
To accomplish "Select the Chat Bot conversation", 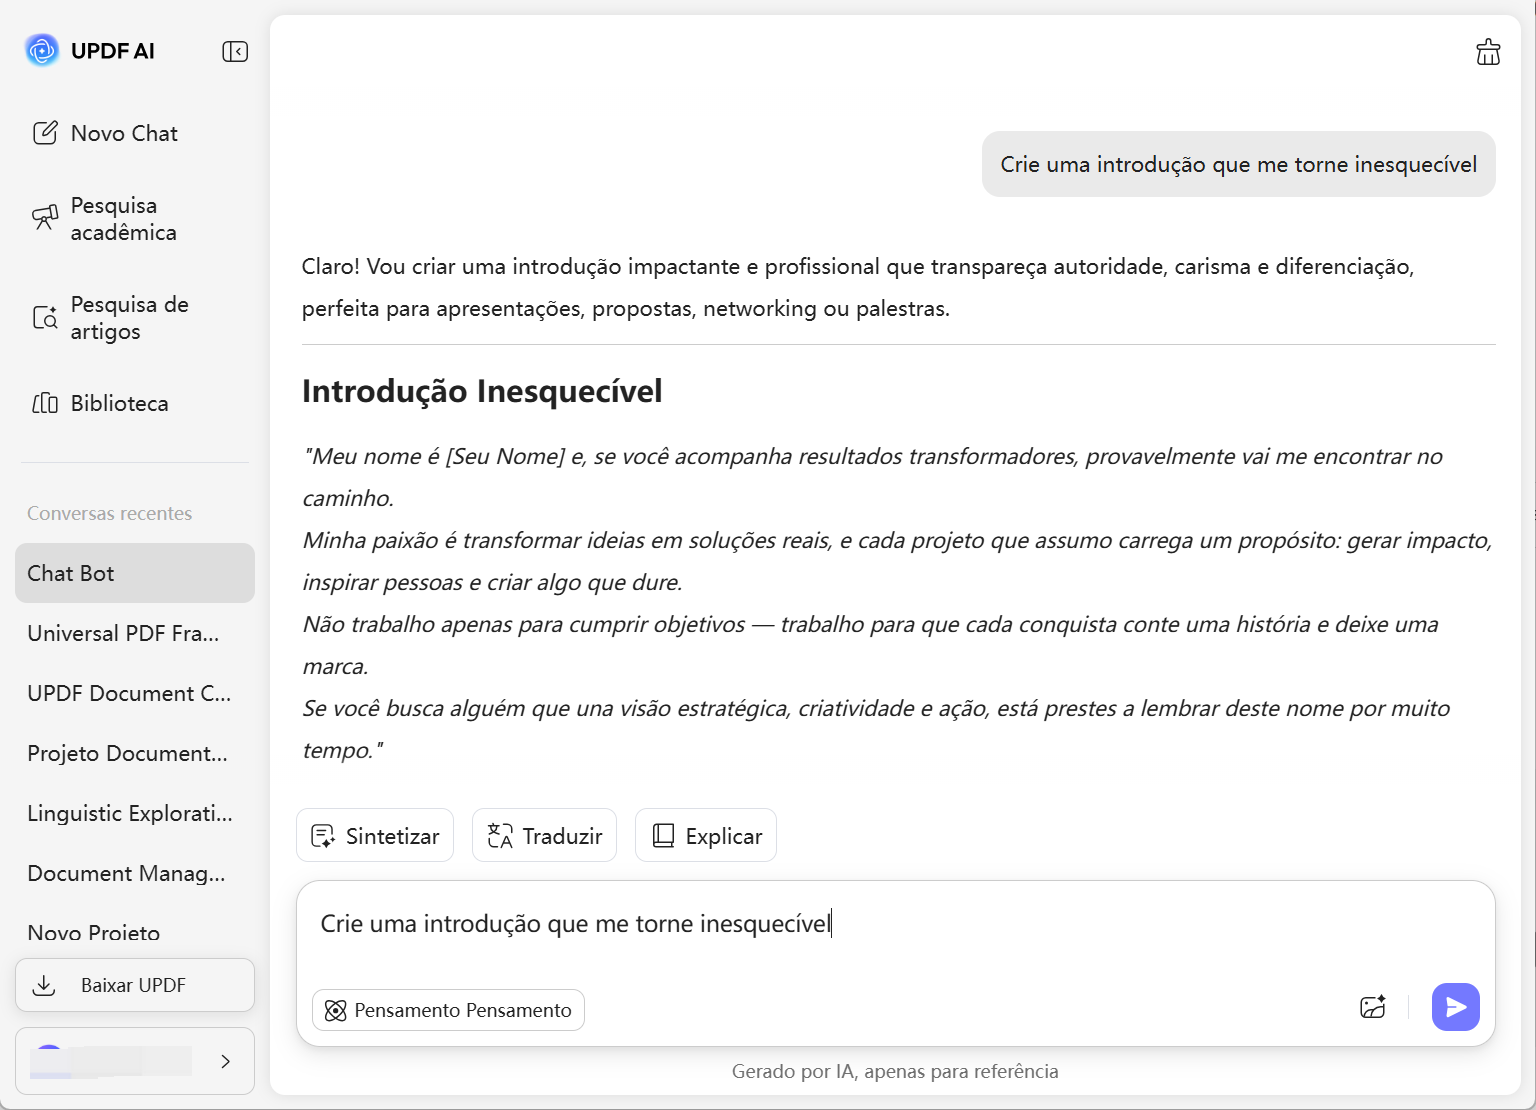I will click(x=135, y=573).
